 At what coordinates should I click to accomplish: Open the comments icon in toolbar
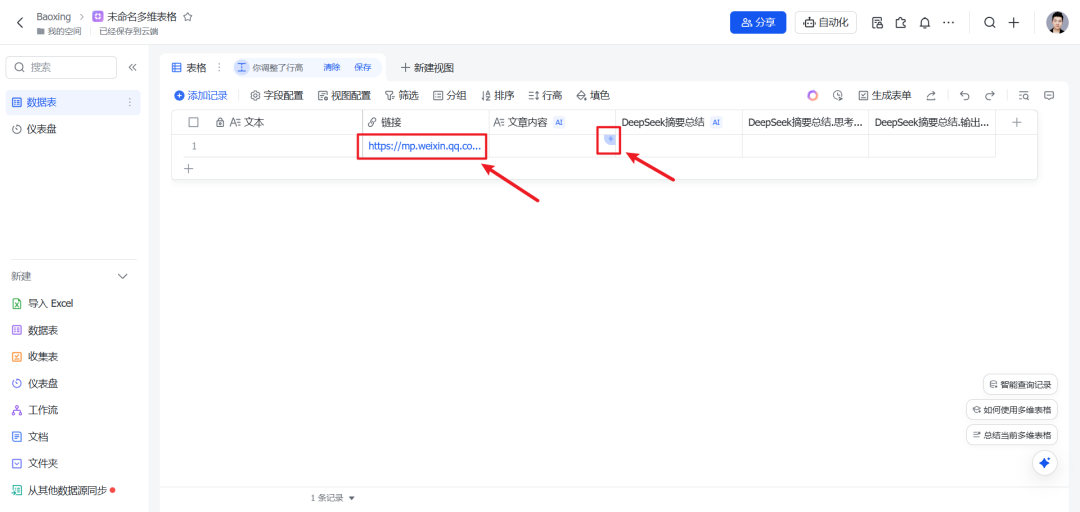pos(1049,96)
